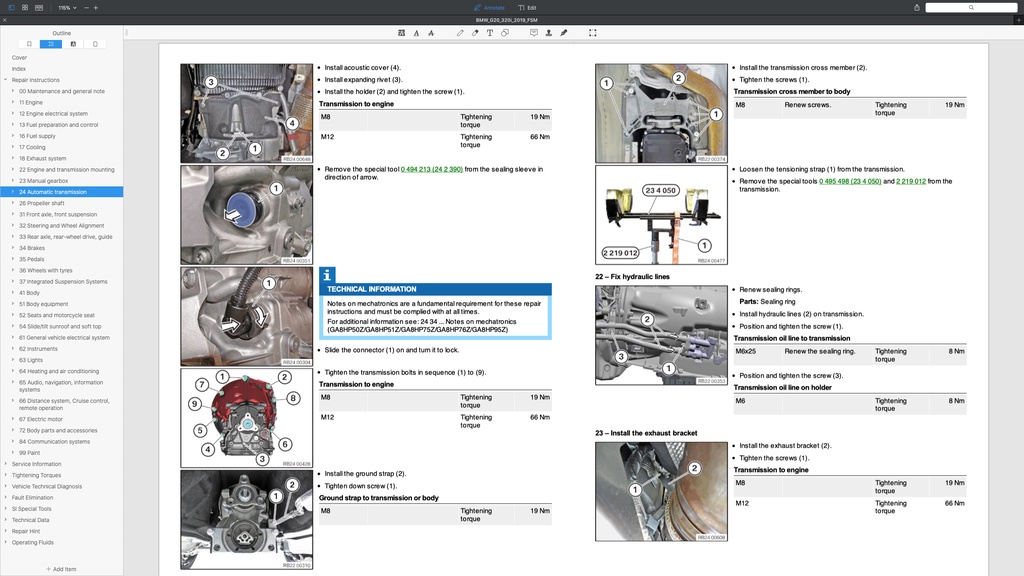Open the 115% zoom level dropdown
Image resolution: width=1024 pixels, height=576 pixels.
click(x=66, y=7)
